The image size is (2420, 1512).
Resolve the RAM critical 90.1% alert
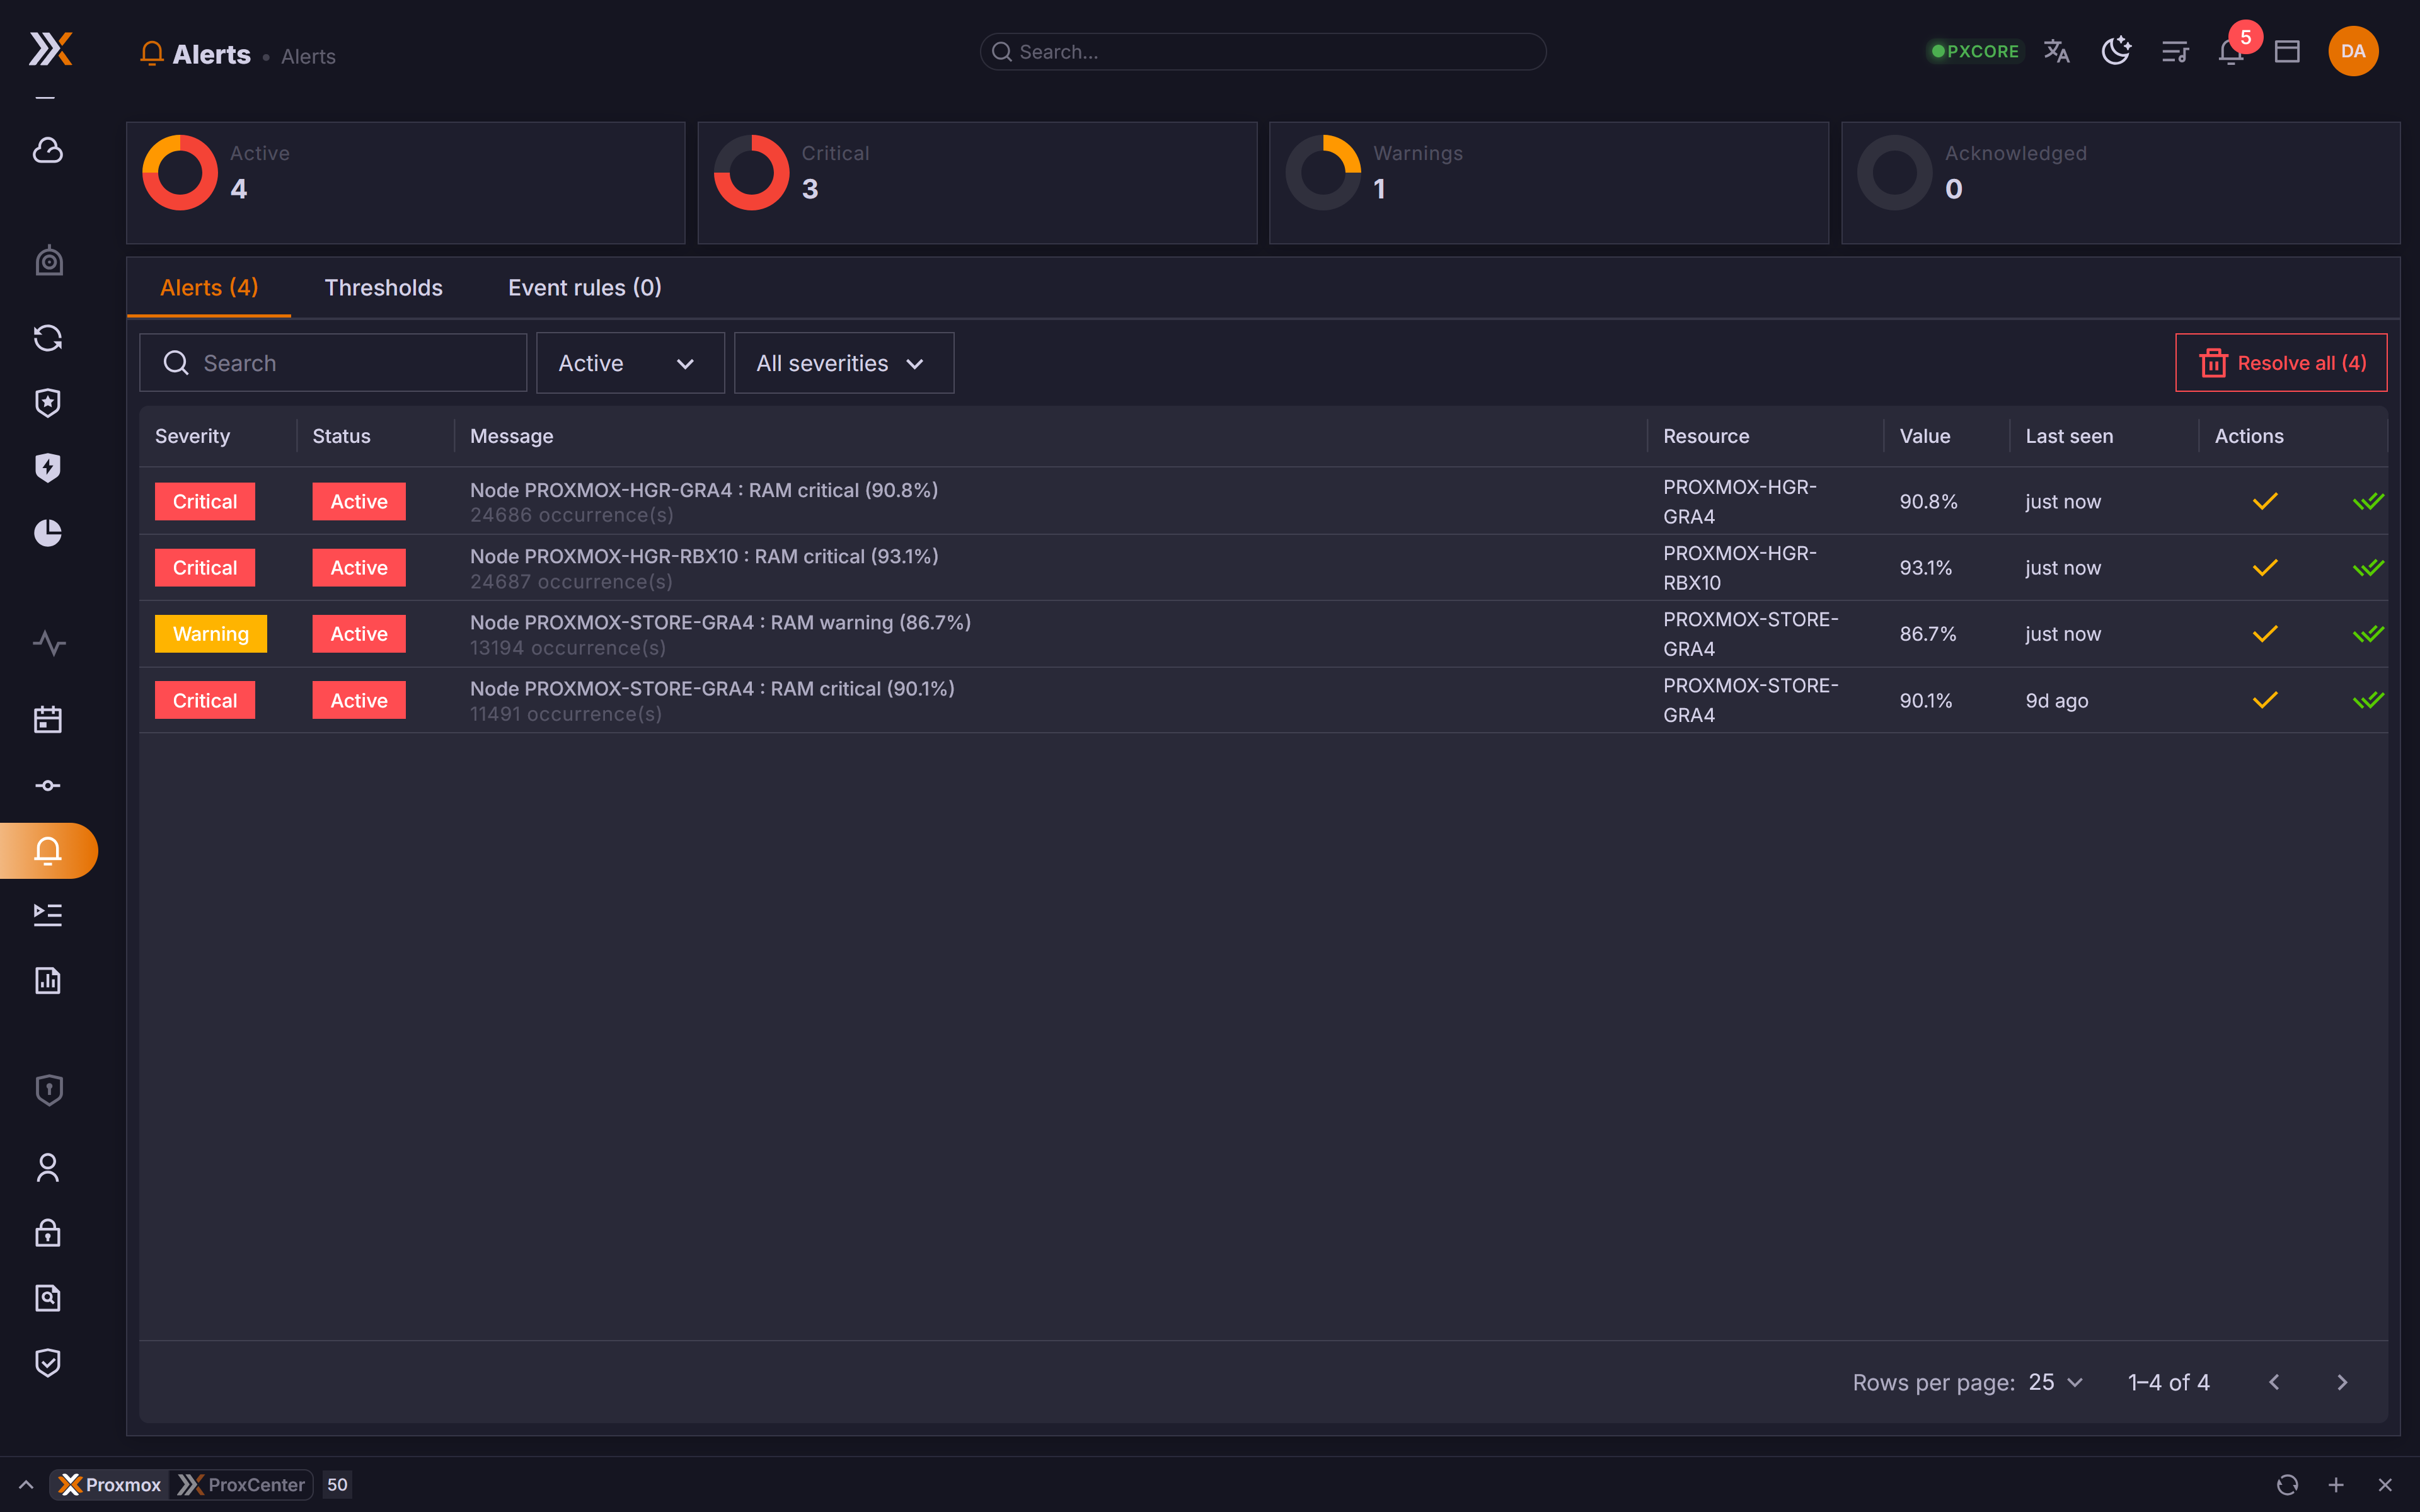[x=2368, y=700]
